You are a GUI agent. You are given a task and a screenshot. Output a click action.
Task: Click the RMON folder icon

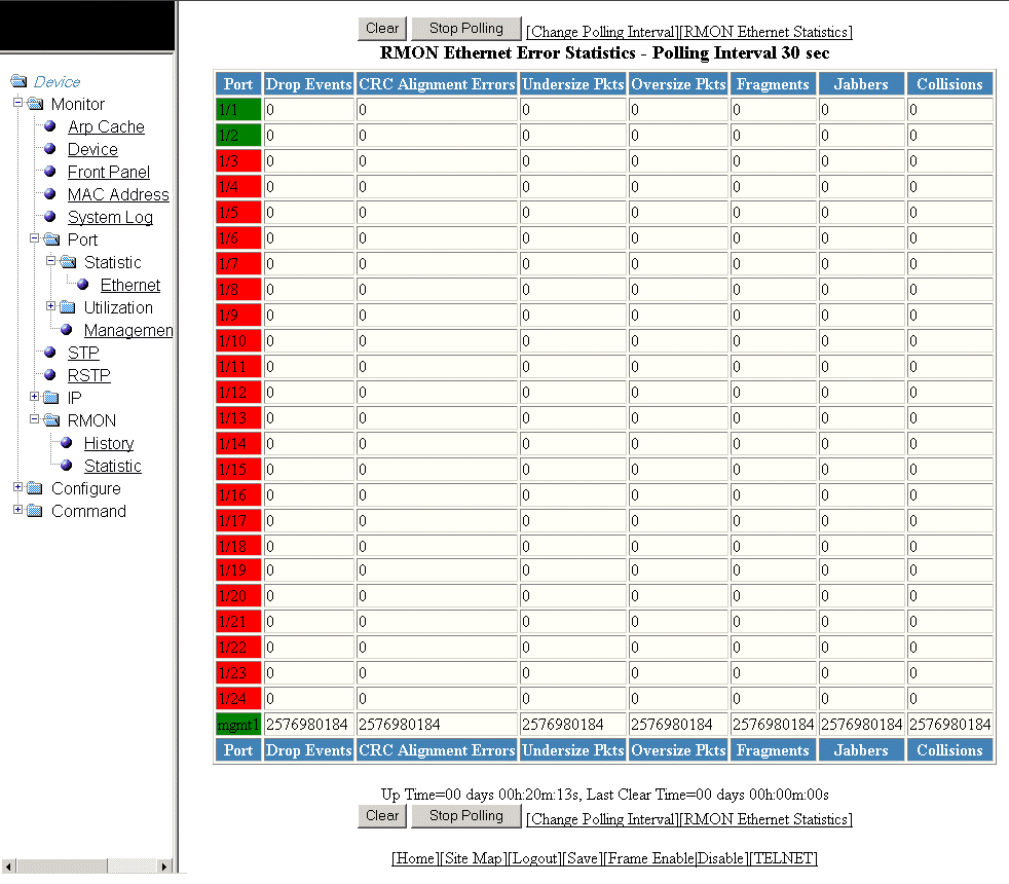pyautogui.click(x=52, y=420)
